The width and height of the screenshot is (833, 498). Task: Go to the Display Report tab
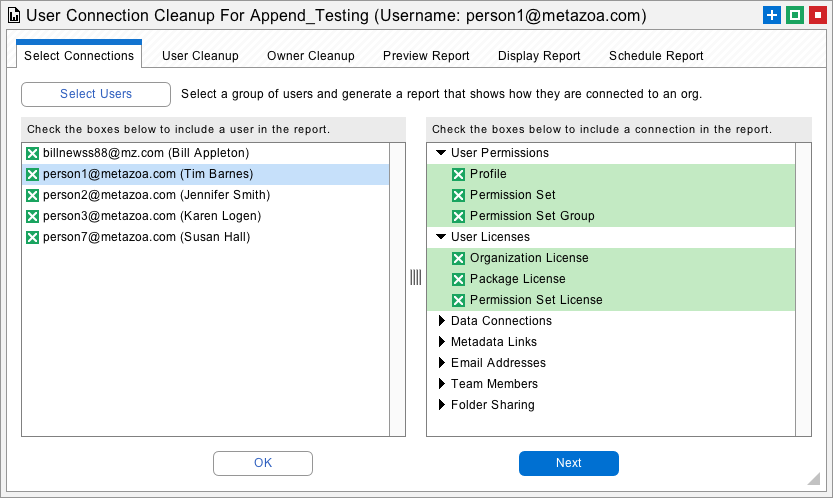click(539, 56)
